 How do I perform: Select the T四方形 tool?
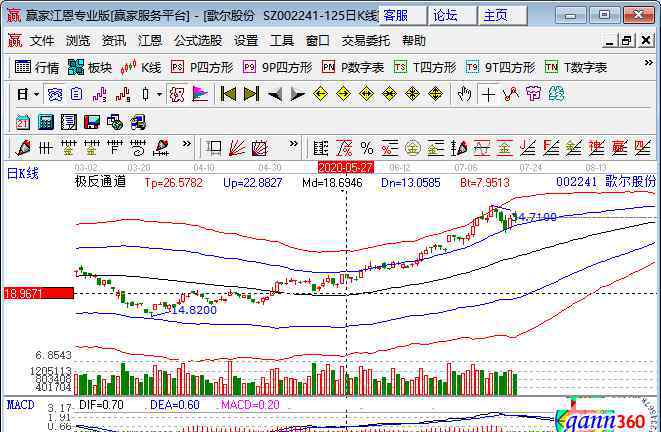pos(425,67)
